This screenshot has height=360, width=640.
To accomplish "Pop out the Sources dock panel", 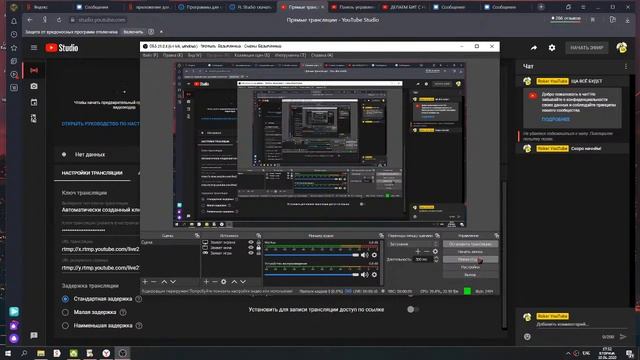I will pyautogui.click(x=258, y=236).
